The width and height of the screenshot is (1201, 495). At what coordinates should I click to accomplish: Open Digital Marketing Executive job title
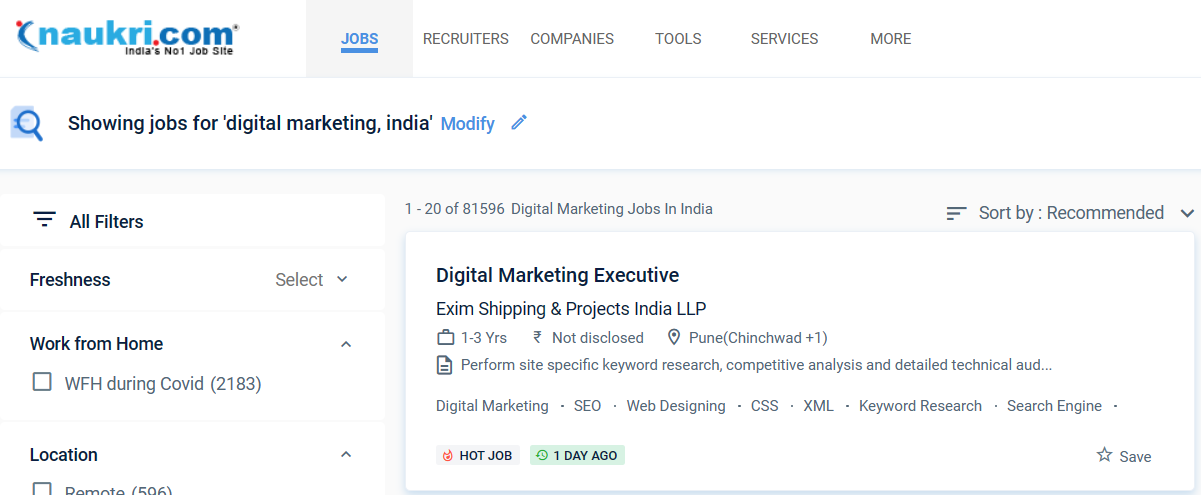coord(557,275)
